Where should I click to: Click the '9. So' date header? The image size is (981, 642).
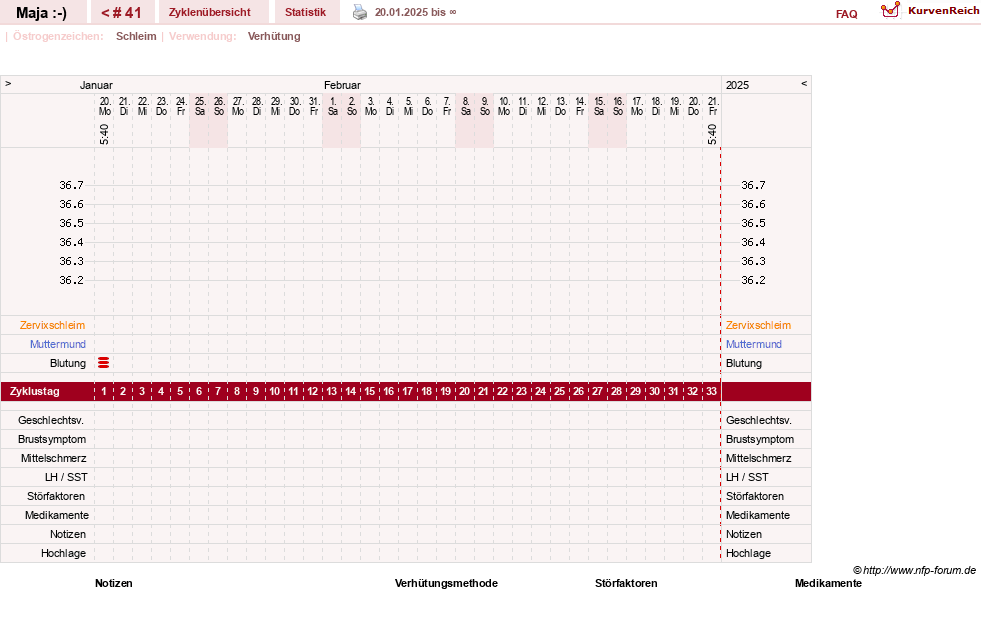[x=485, y=106]
